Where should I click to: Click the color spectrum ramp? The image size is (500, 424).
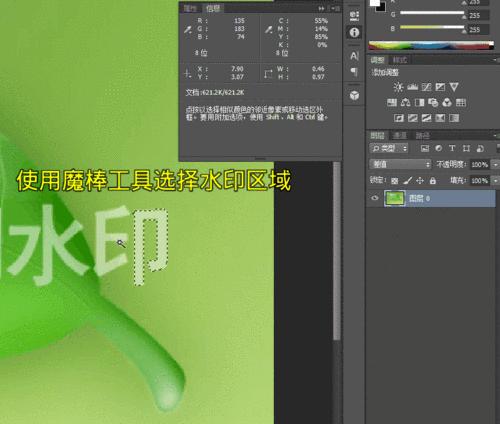(x=431, y=45)
